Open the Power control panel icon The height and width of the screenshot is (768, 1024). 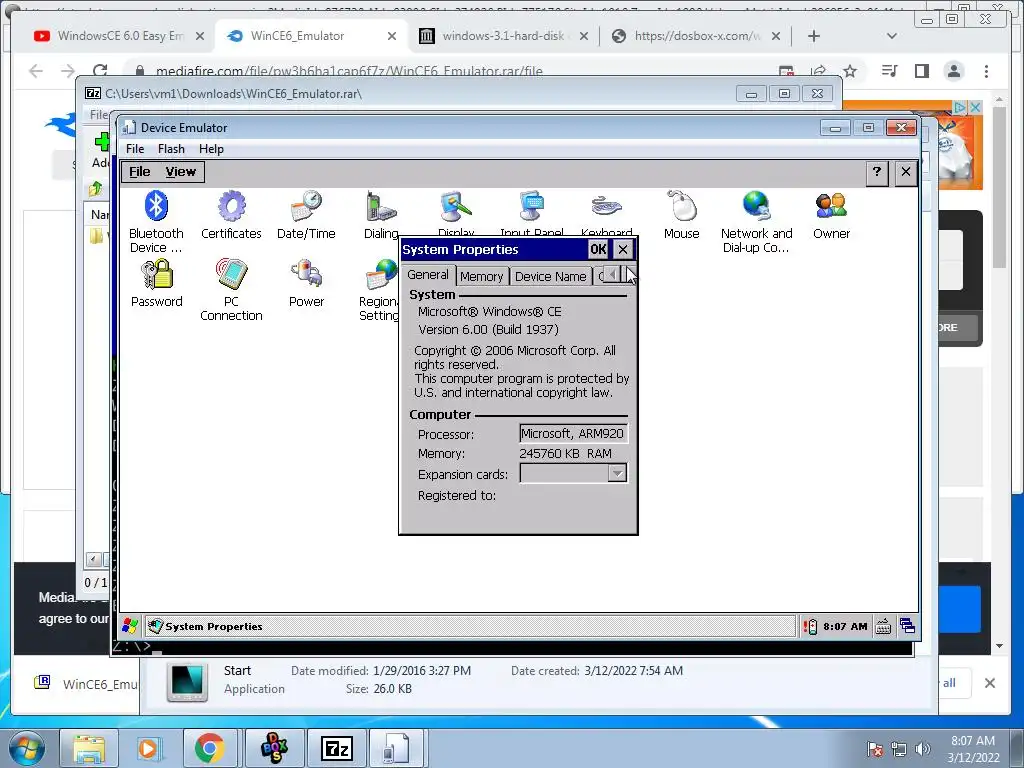click(306, 283)
